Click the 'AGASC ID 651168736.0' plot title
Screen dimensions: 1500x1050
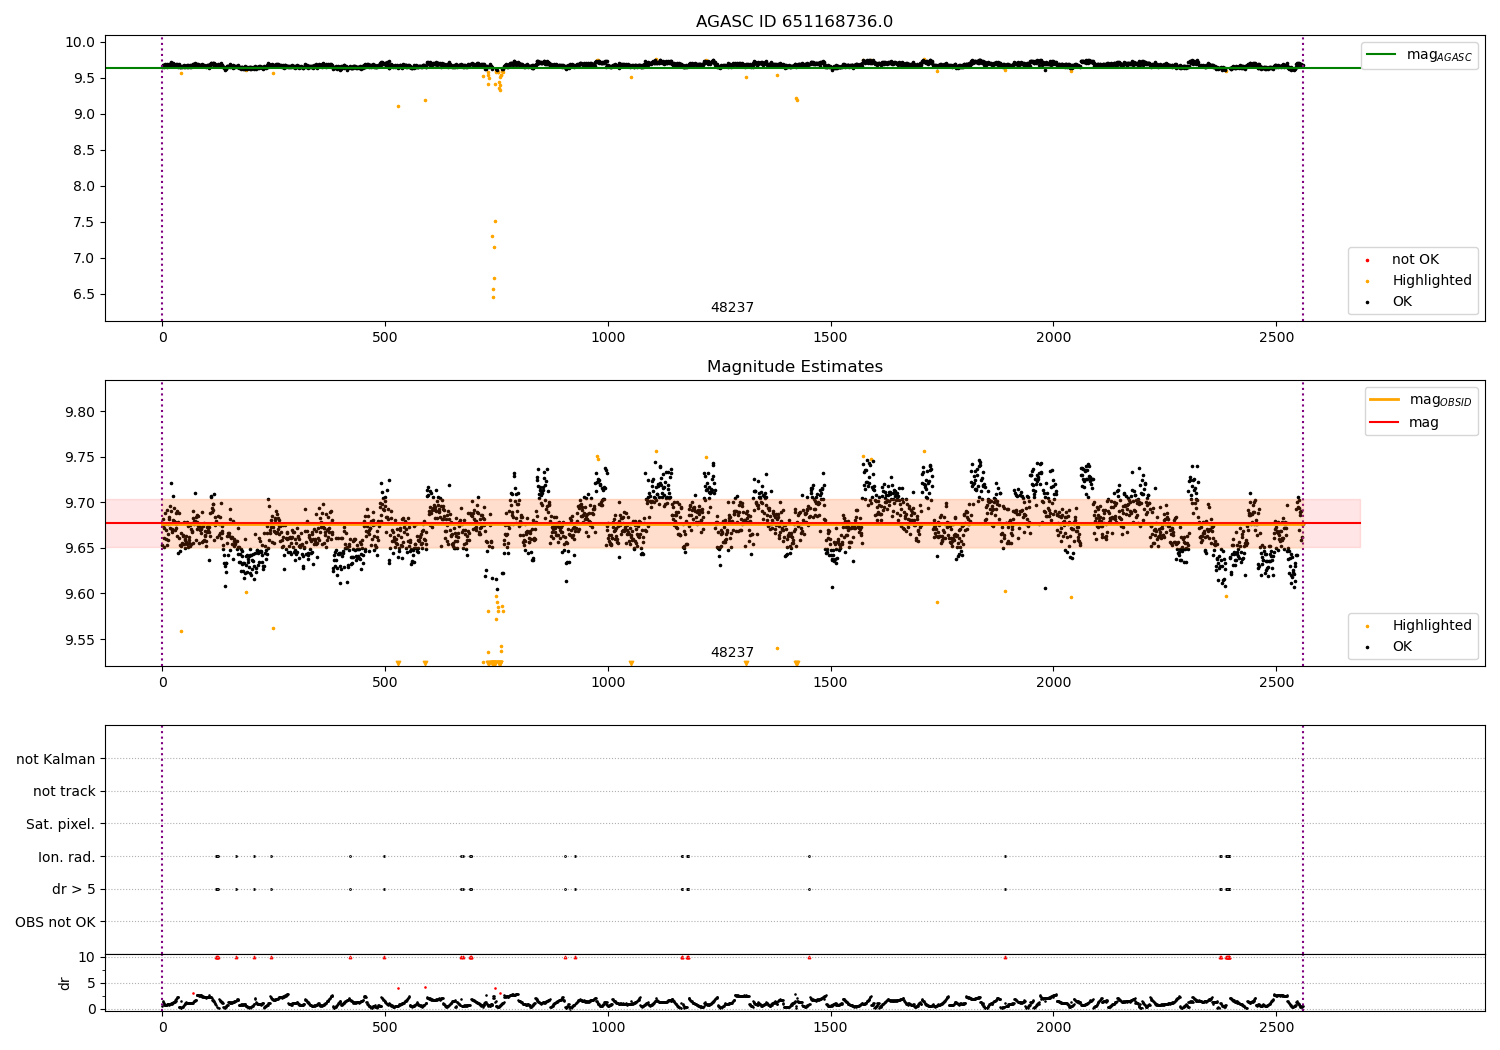tap(795, 22)
